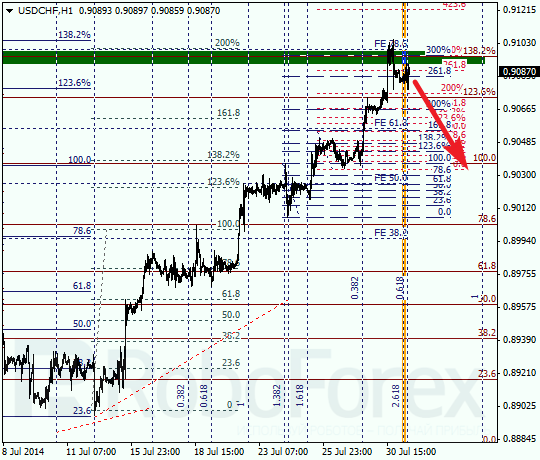Select the FE 50.0 expansion label
540x460 pixels.
(391, 178)
